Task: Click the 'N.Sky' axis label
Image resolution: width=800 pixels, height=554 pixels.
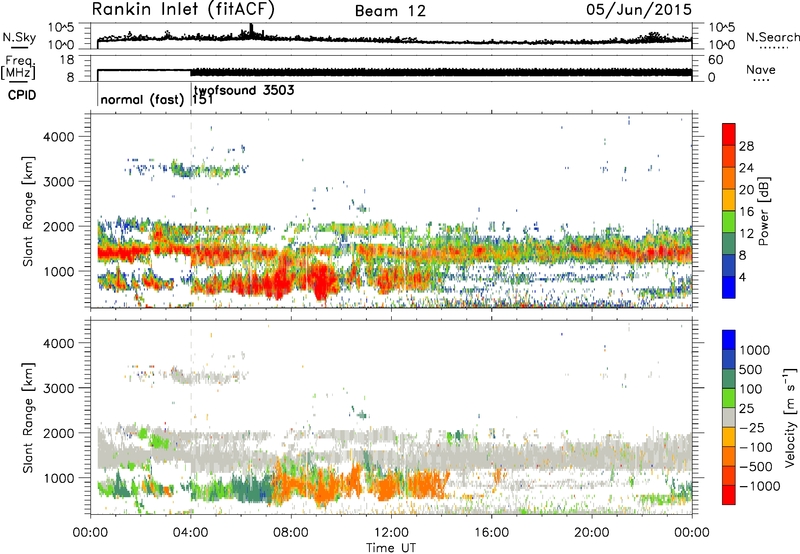Action: [19, 38]
